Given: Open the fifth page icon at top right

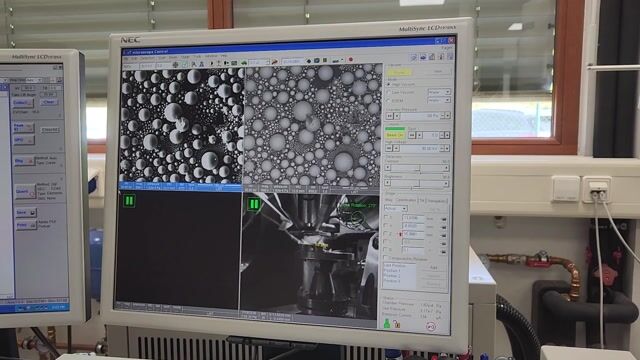Looking at the screenshot, I should point(450,57).
